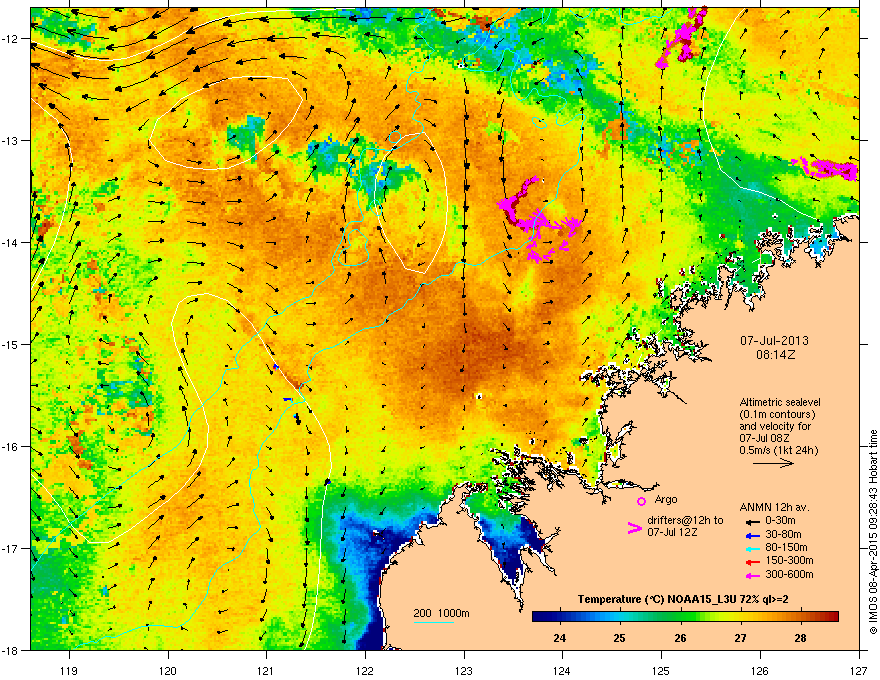This screenshot has width=880, height=680.
Task: Click longitude axis label 122
Action: [365, 670]
